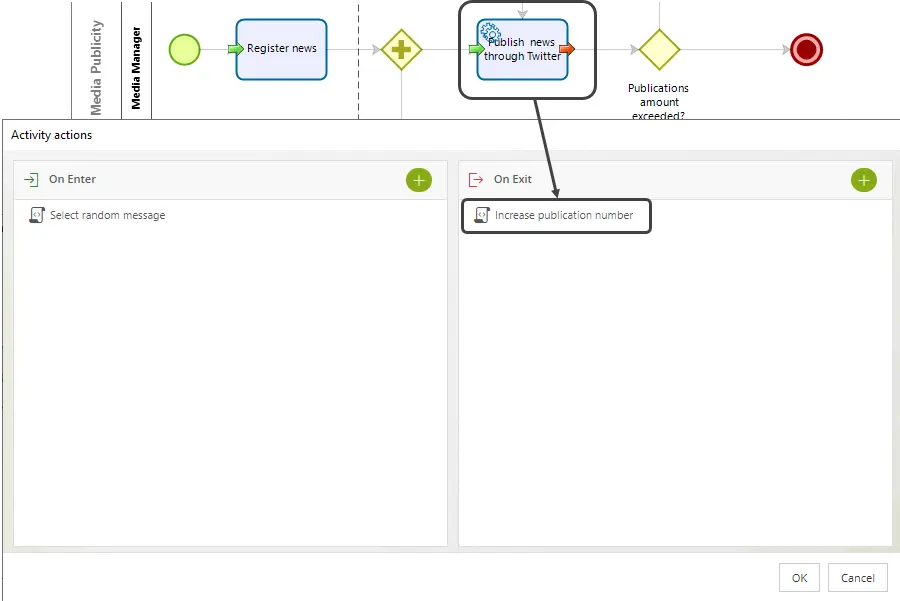The width and height of the screenshot is (900, 601).
Task: Click the Activity actions dialog title
Action: tap(52, 135)
